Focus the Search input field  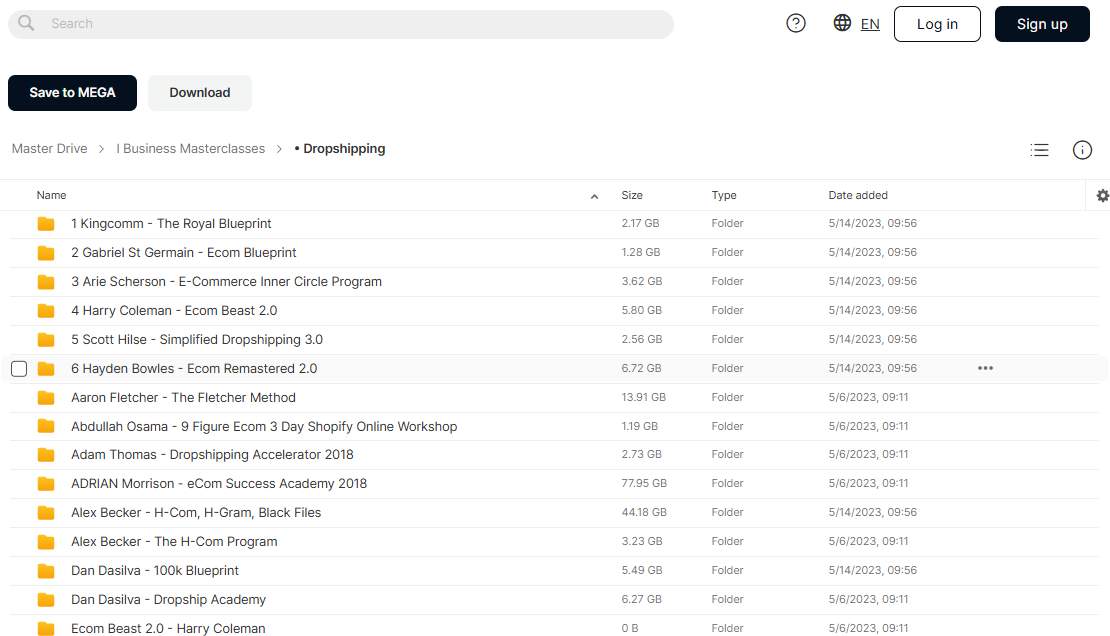pos(341,24)
